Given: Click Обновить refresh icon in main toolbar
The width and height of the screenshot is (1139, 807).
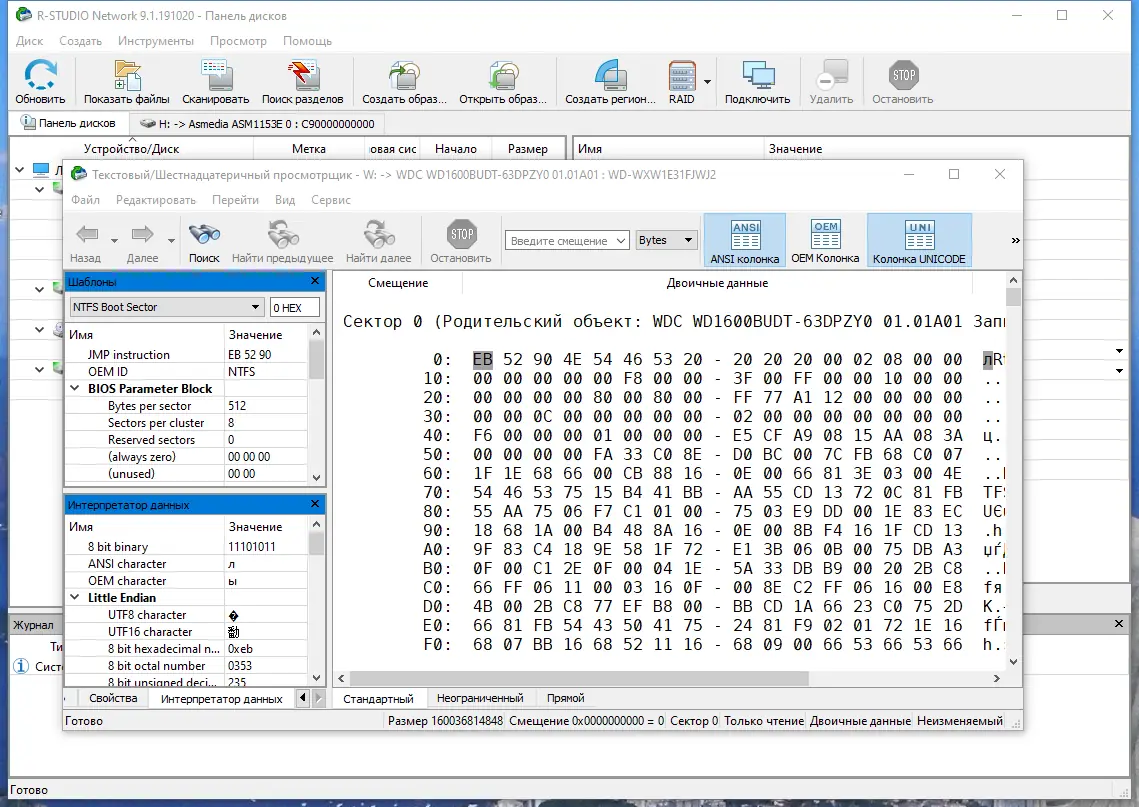Looking at the screenshot, I should [40, 76].
